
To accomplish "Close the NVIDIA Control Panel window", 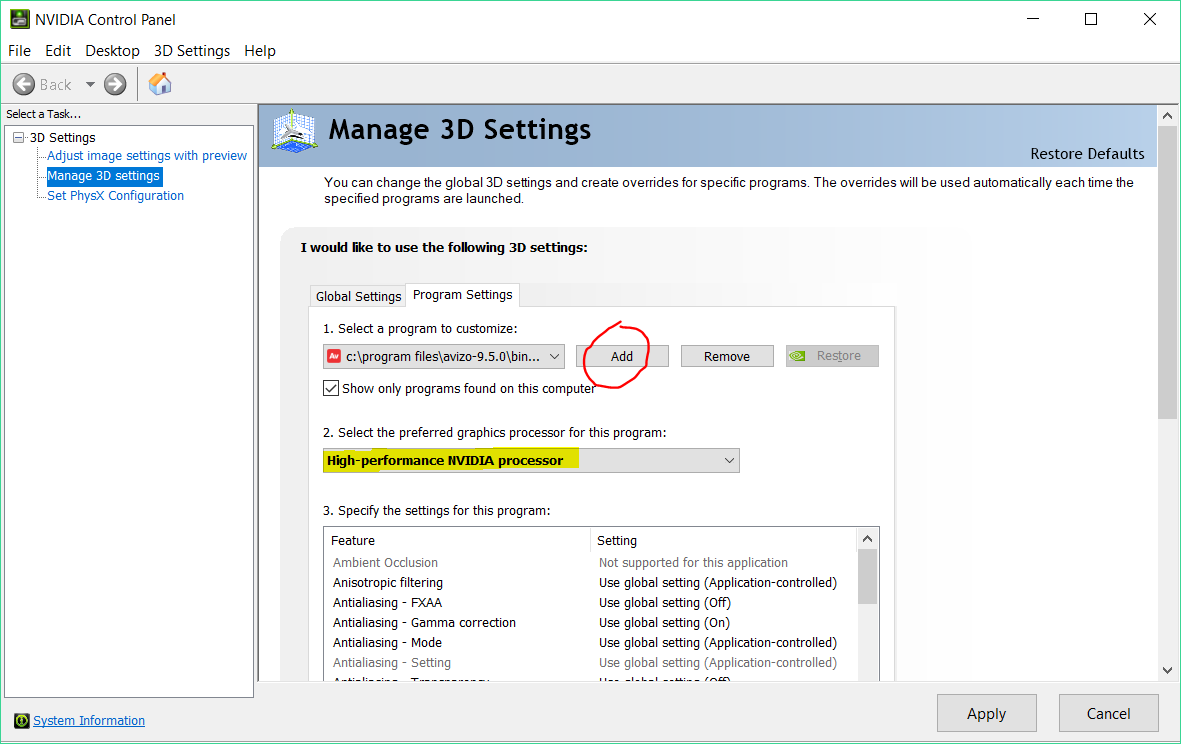I will pyautogui.click(x=1149, y=19).
